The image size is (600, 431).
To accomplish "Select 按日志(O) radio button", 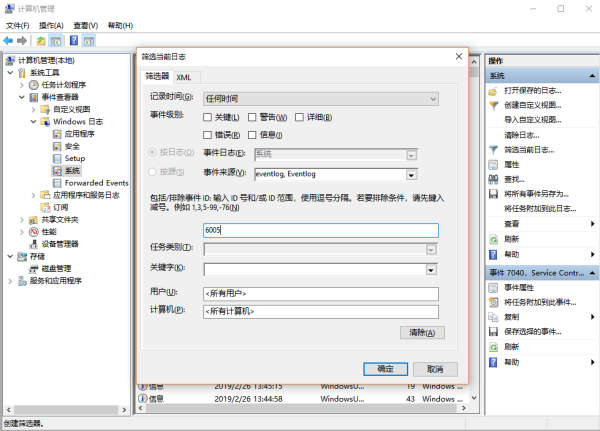I will (x=152, y=152).
